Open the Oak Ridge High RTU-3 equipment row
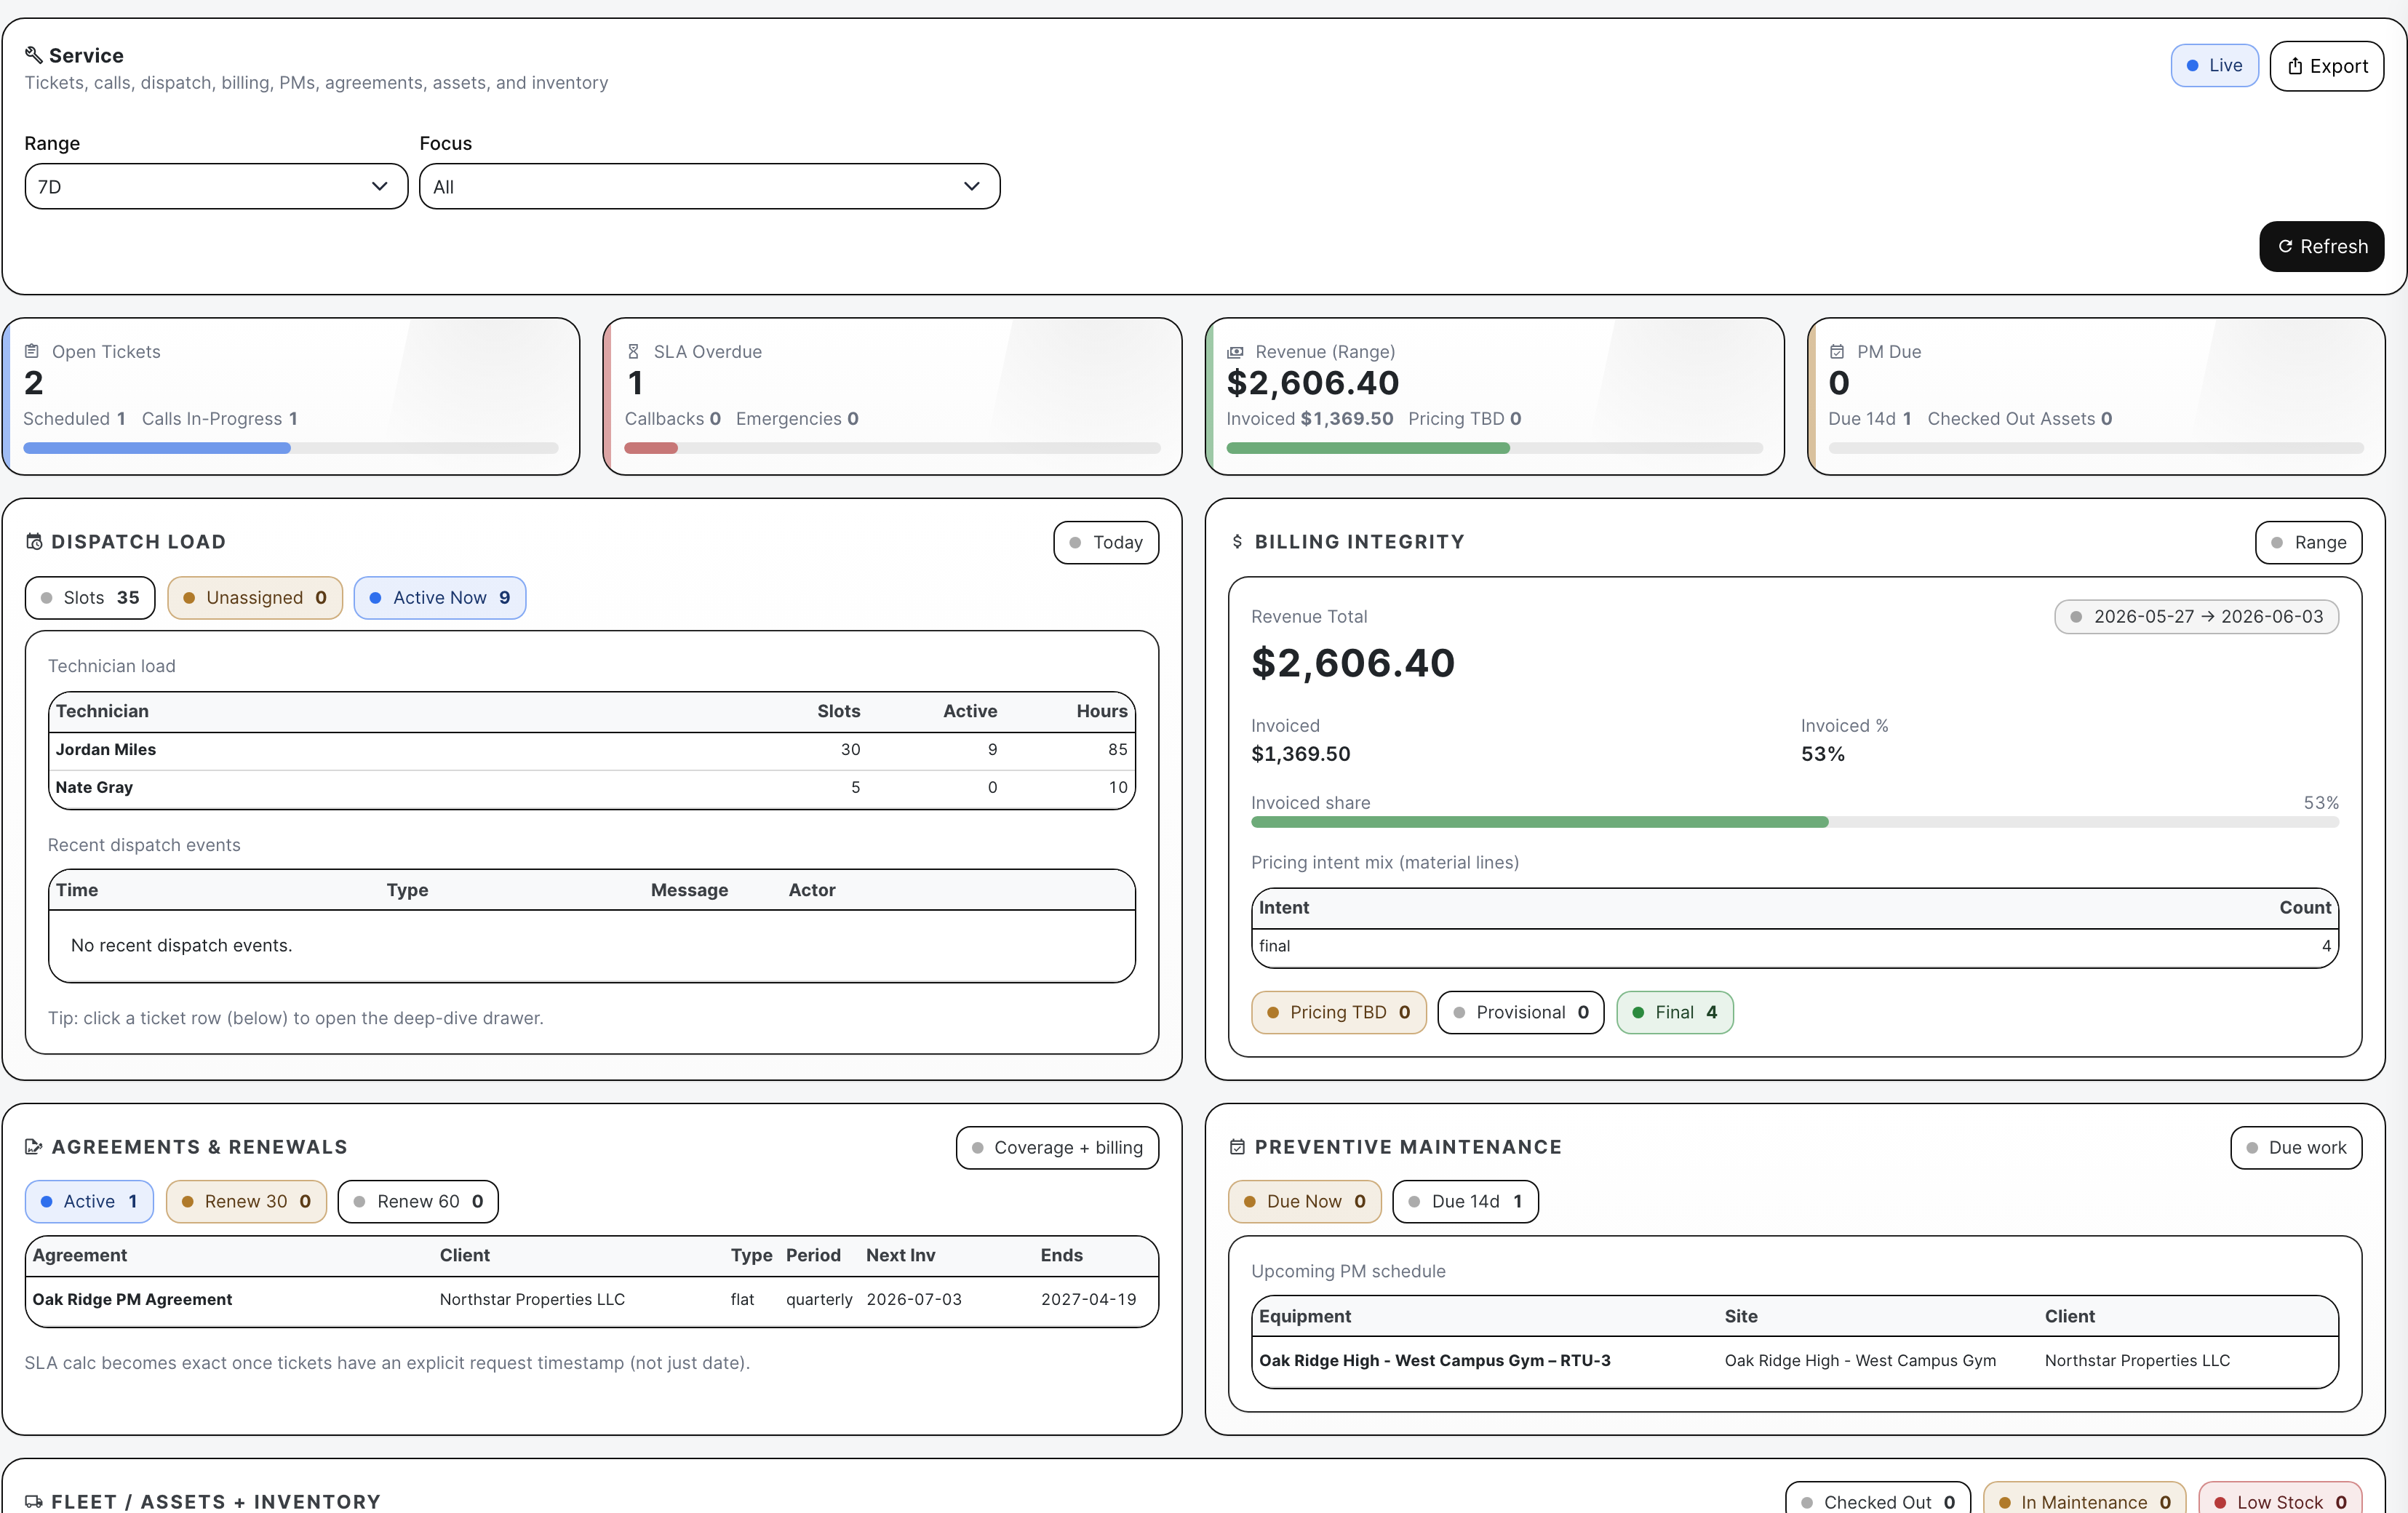Screen dimensions: 2408x1513 coord(1795,1361)
